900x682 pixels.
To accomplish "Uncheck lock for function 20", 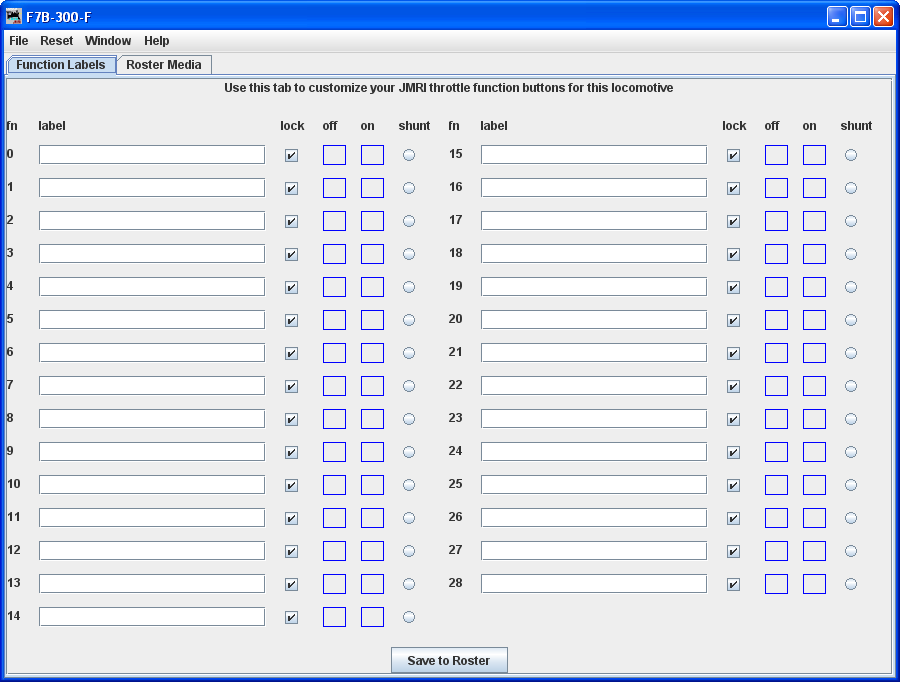I will click(733, 320).
